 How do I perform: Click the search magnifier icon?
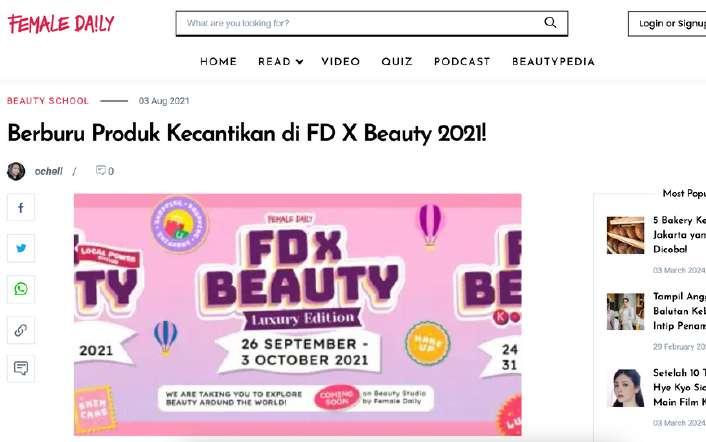click(550, 23)
